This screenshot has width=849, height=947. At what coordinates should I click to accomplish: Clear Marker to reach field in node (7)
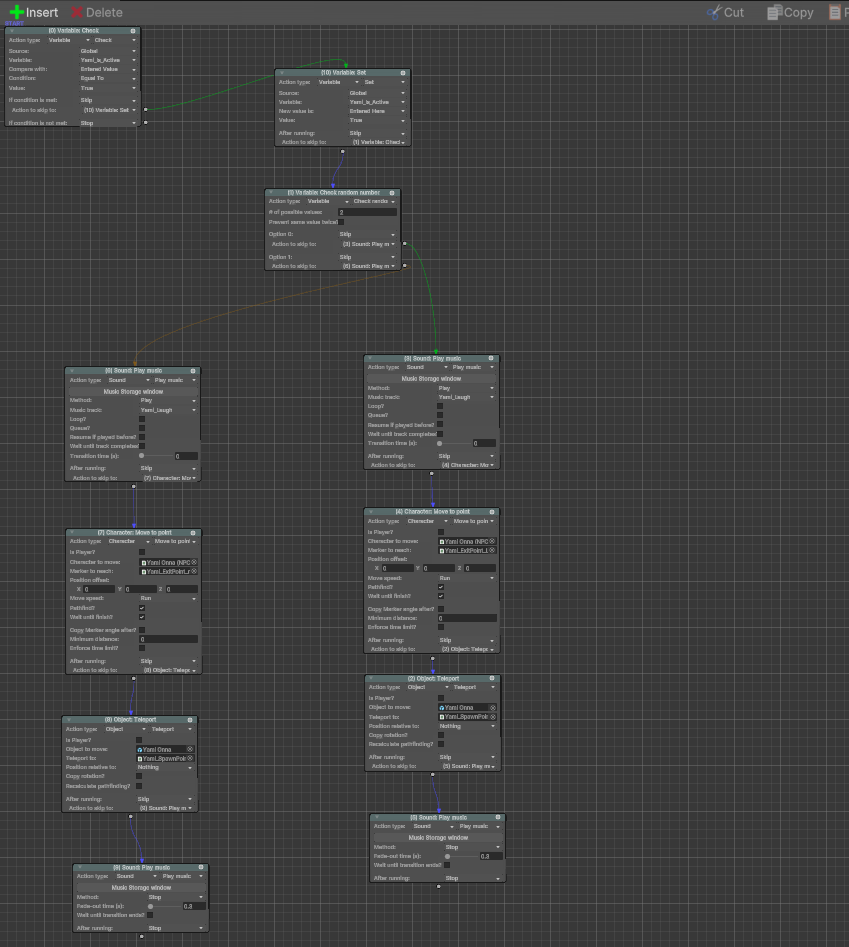click(194, 571)
